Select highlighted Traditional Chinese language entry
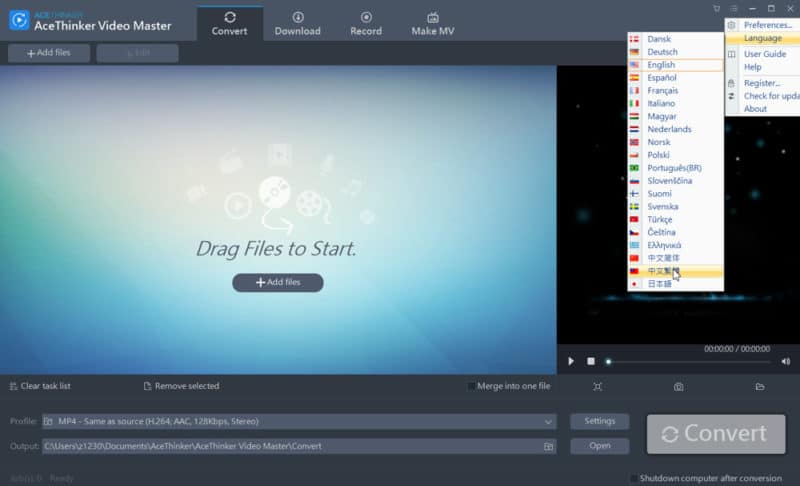 tap(676, 271)
